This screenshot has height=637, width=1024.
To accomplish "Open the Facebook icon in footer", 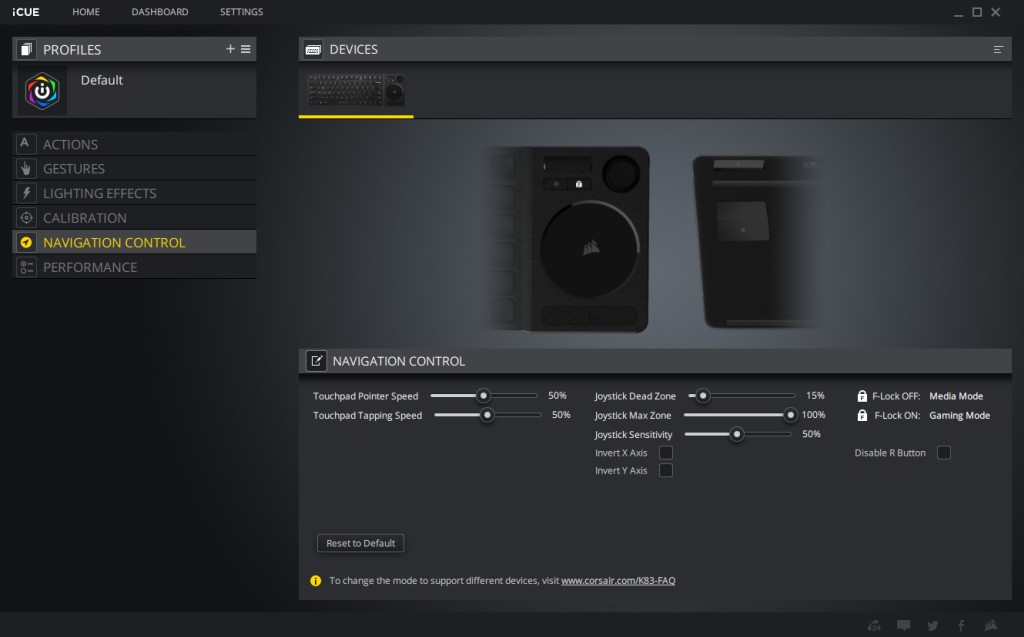I will pos(961,626).
